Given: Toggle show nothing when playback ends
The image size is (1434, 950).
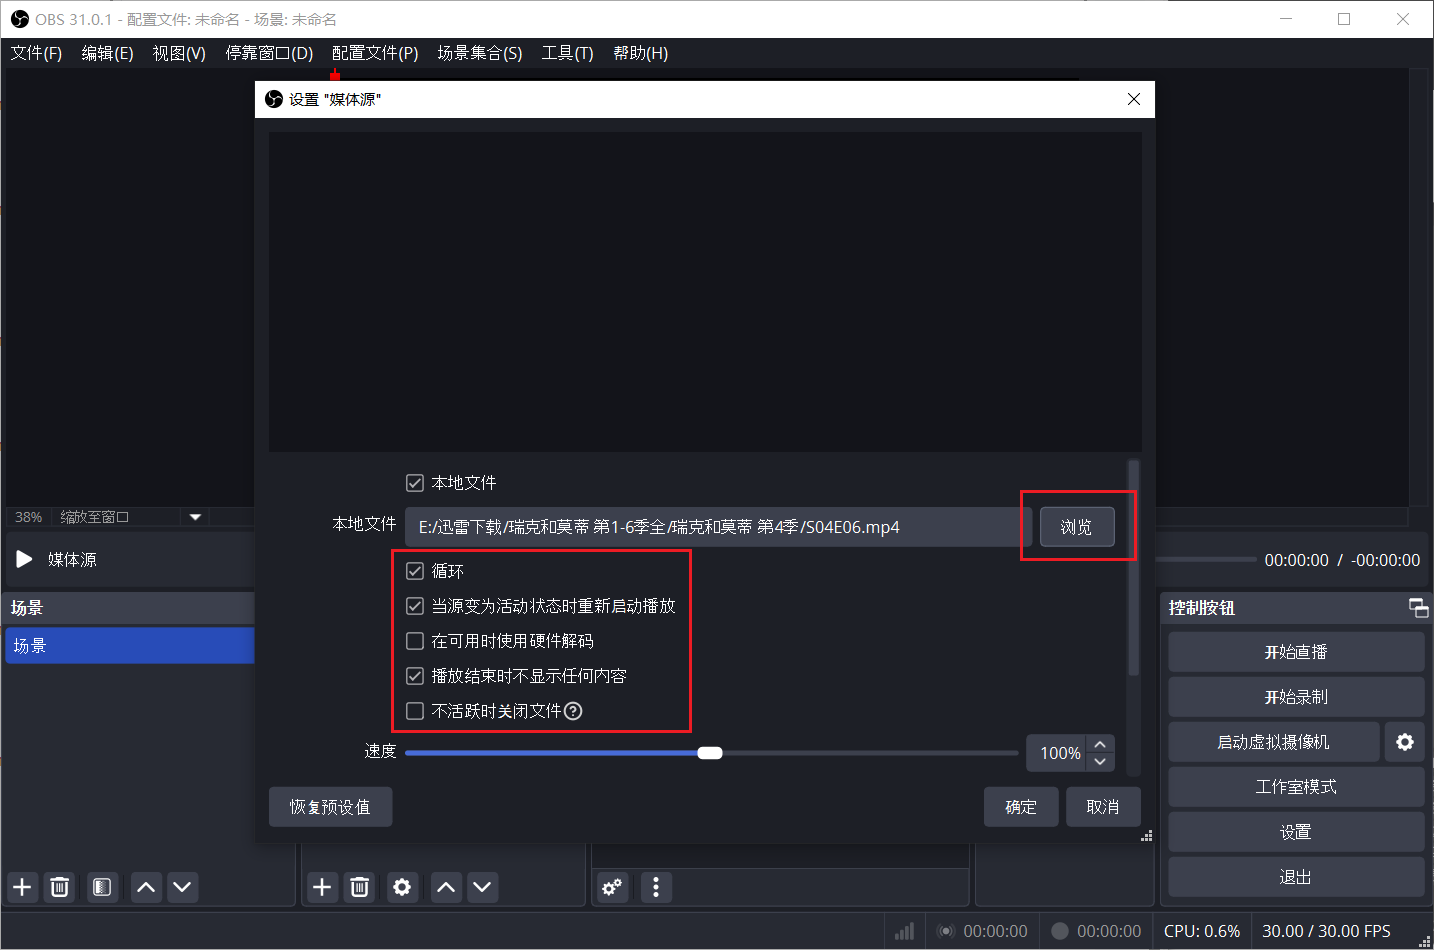Looking at the screenshot, I should pos(415,676).
